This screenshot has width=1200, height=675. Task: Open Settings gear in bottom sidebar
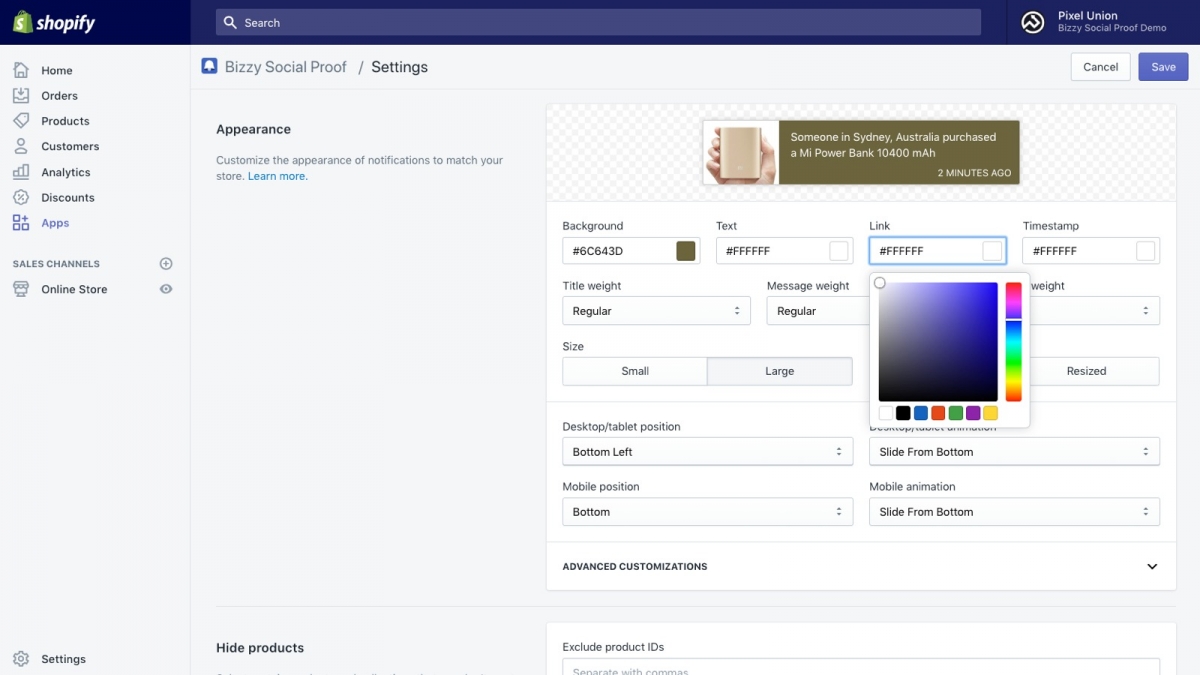pyautogui.click(x=21, y=659)
